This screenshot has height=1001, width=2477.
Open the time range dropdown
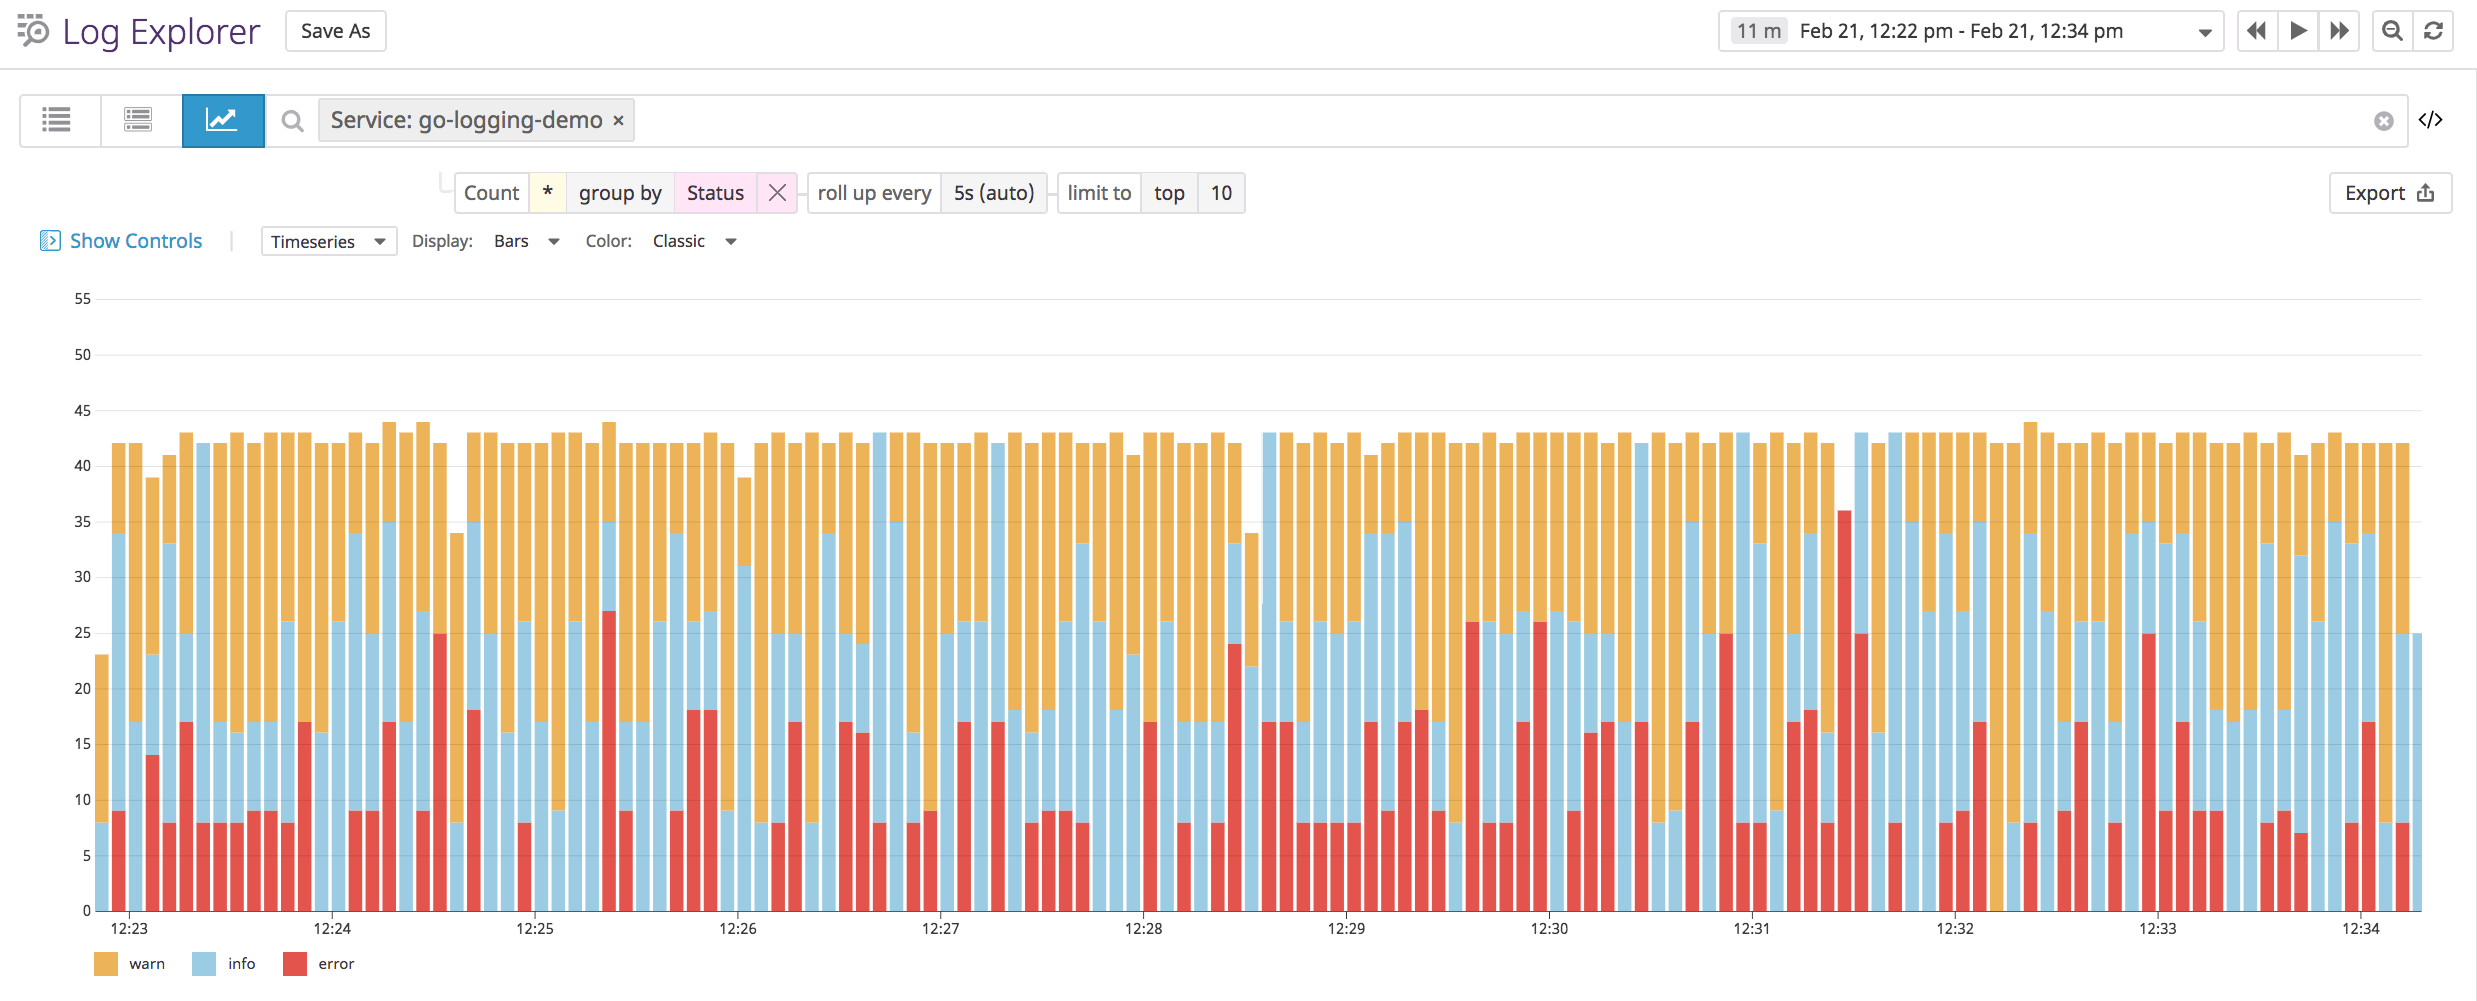pyautogui.click(x=2204, y=31)
